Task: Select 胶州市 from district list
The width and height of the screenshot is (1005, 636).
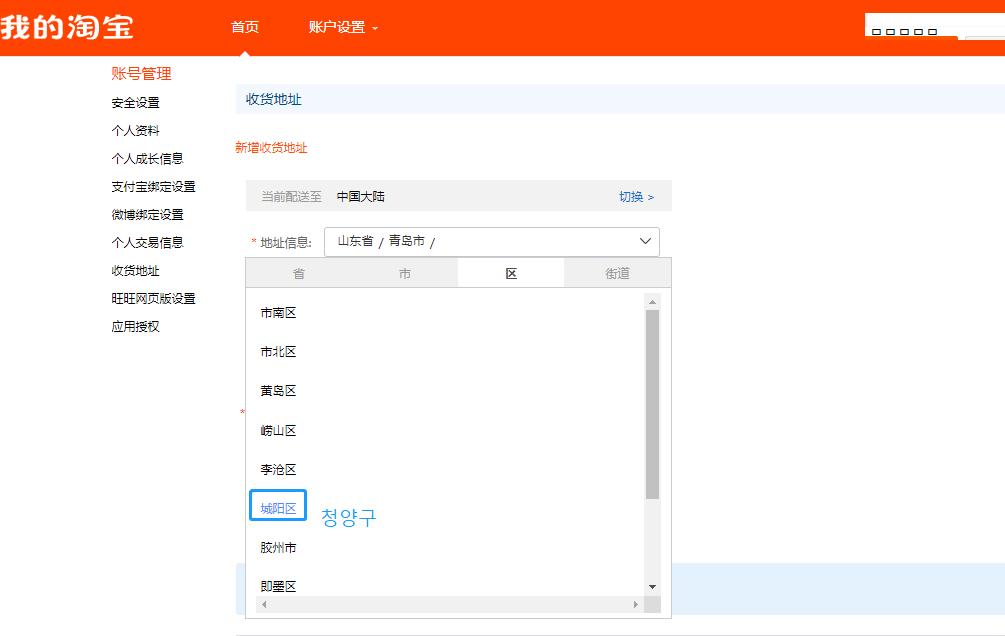Action: [278, 548]
